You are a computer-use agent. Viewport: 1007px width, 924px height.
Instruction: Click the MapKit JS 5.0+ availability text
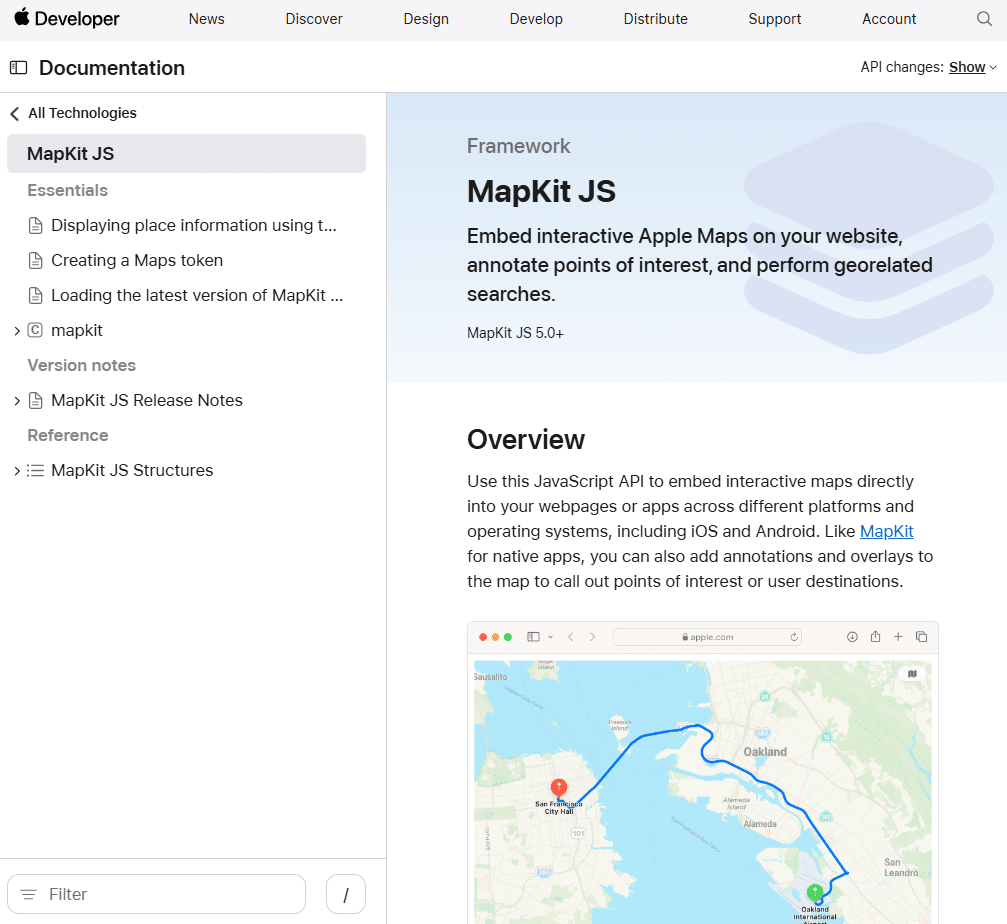(515, 333)
